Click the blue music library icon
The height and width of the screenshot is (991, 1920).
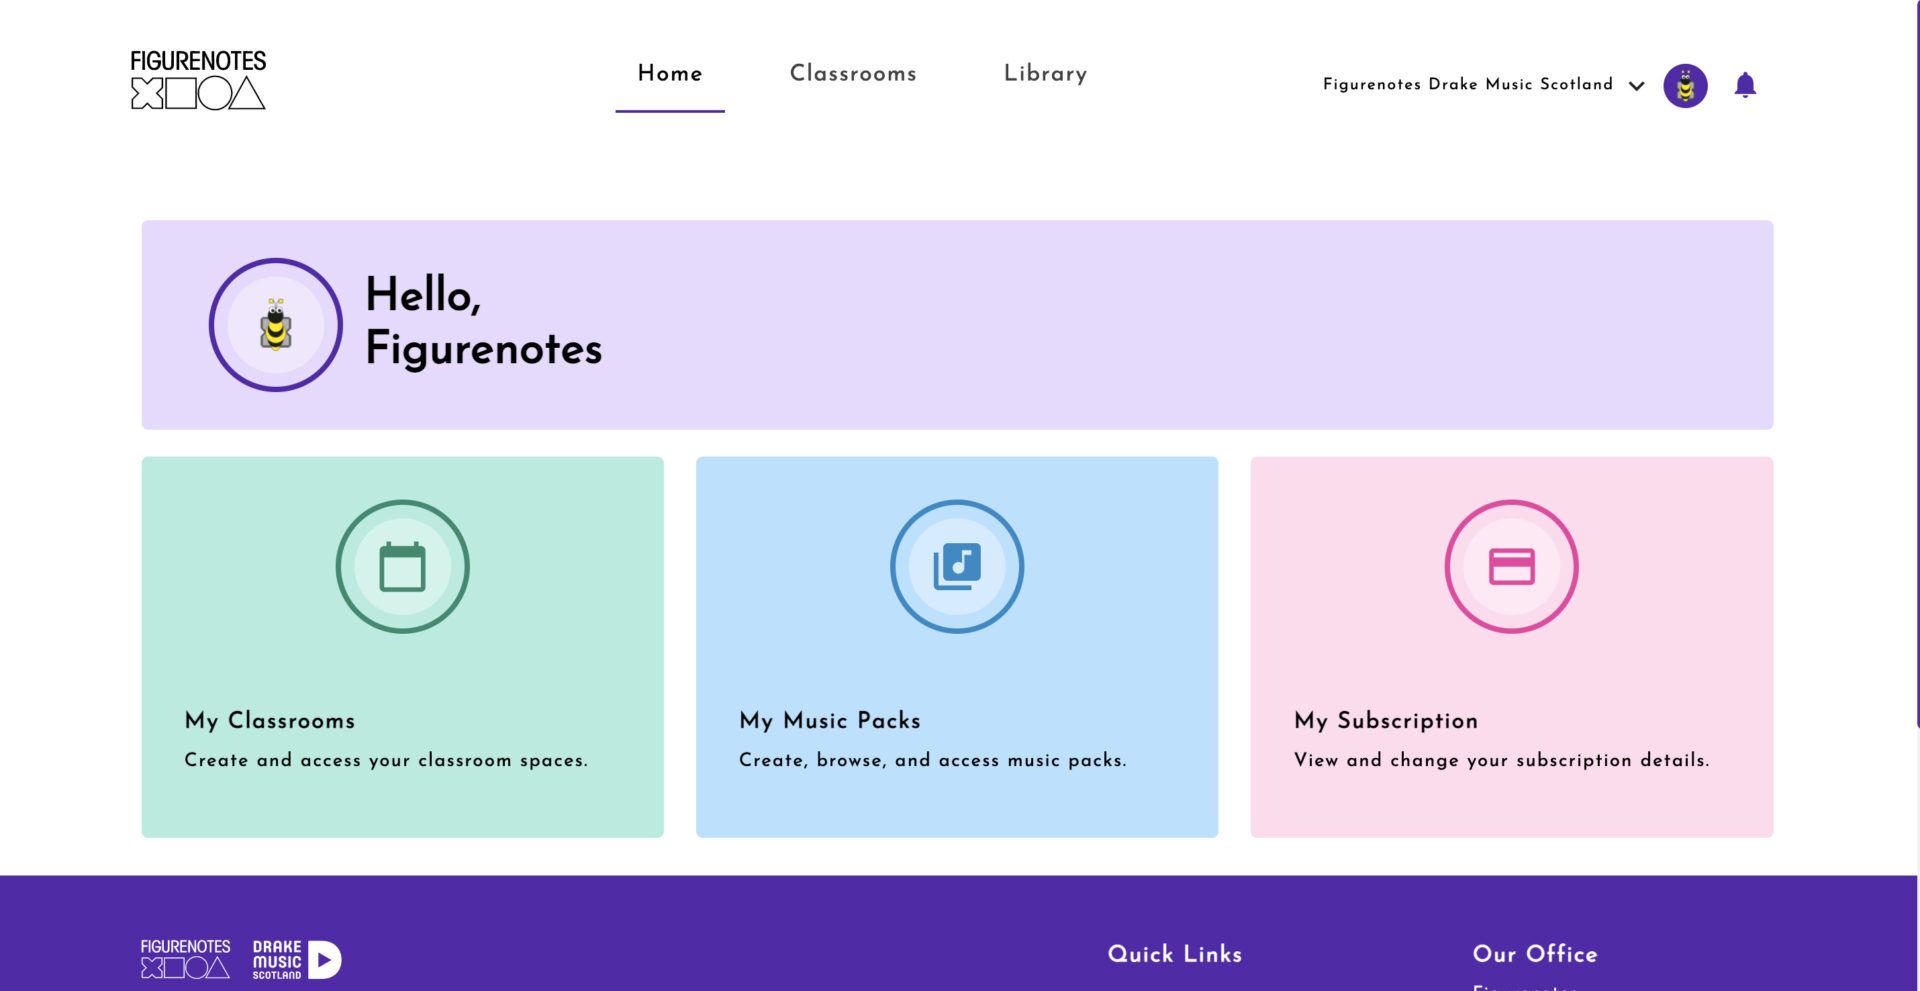[957, 567]
